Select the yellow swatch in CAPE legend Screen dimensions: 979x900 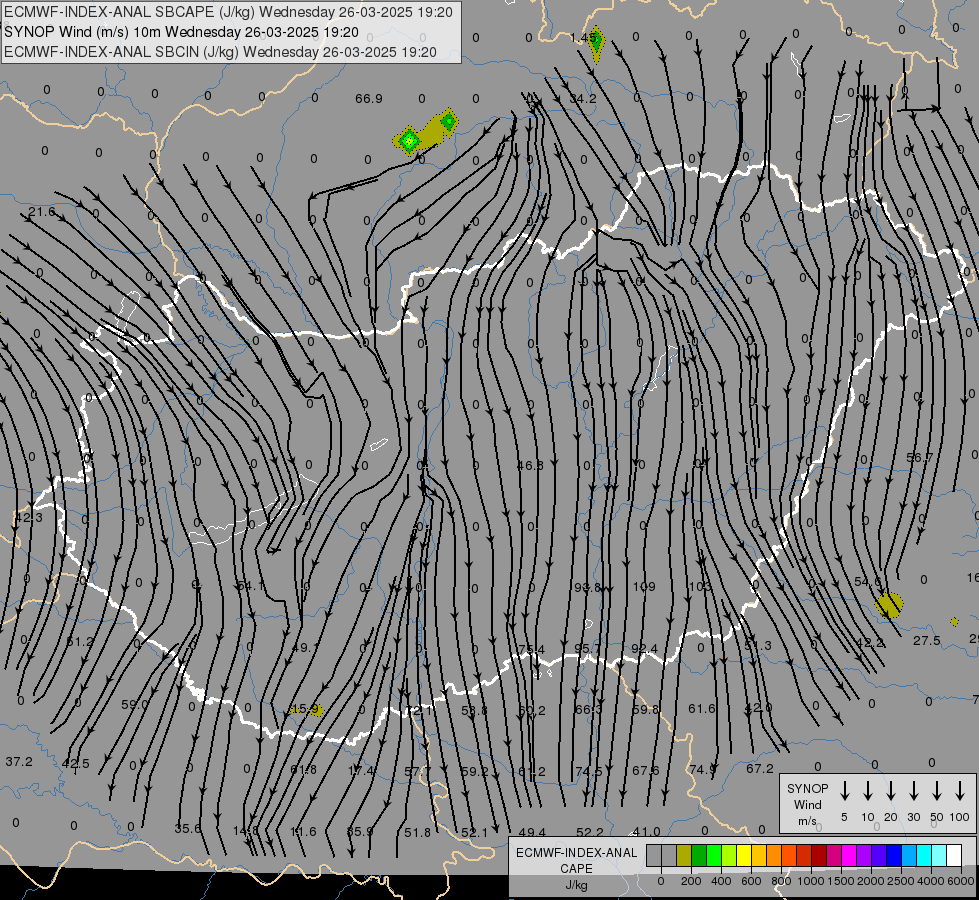(x=744, y=856)
